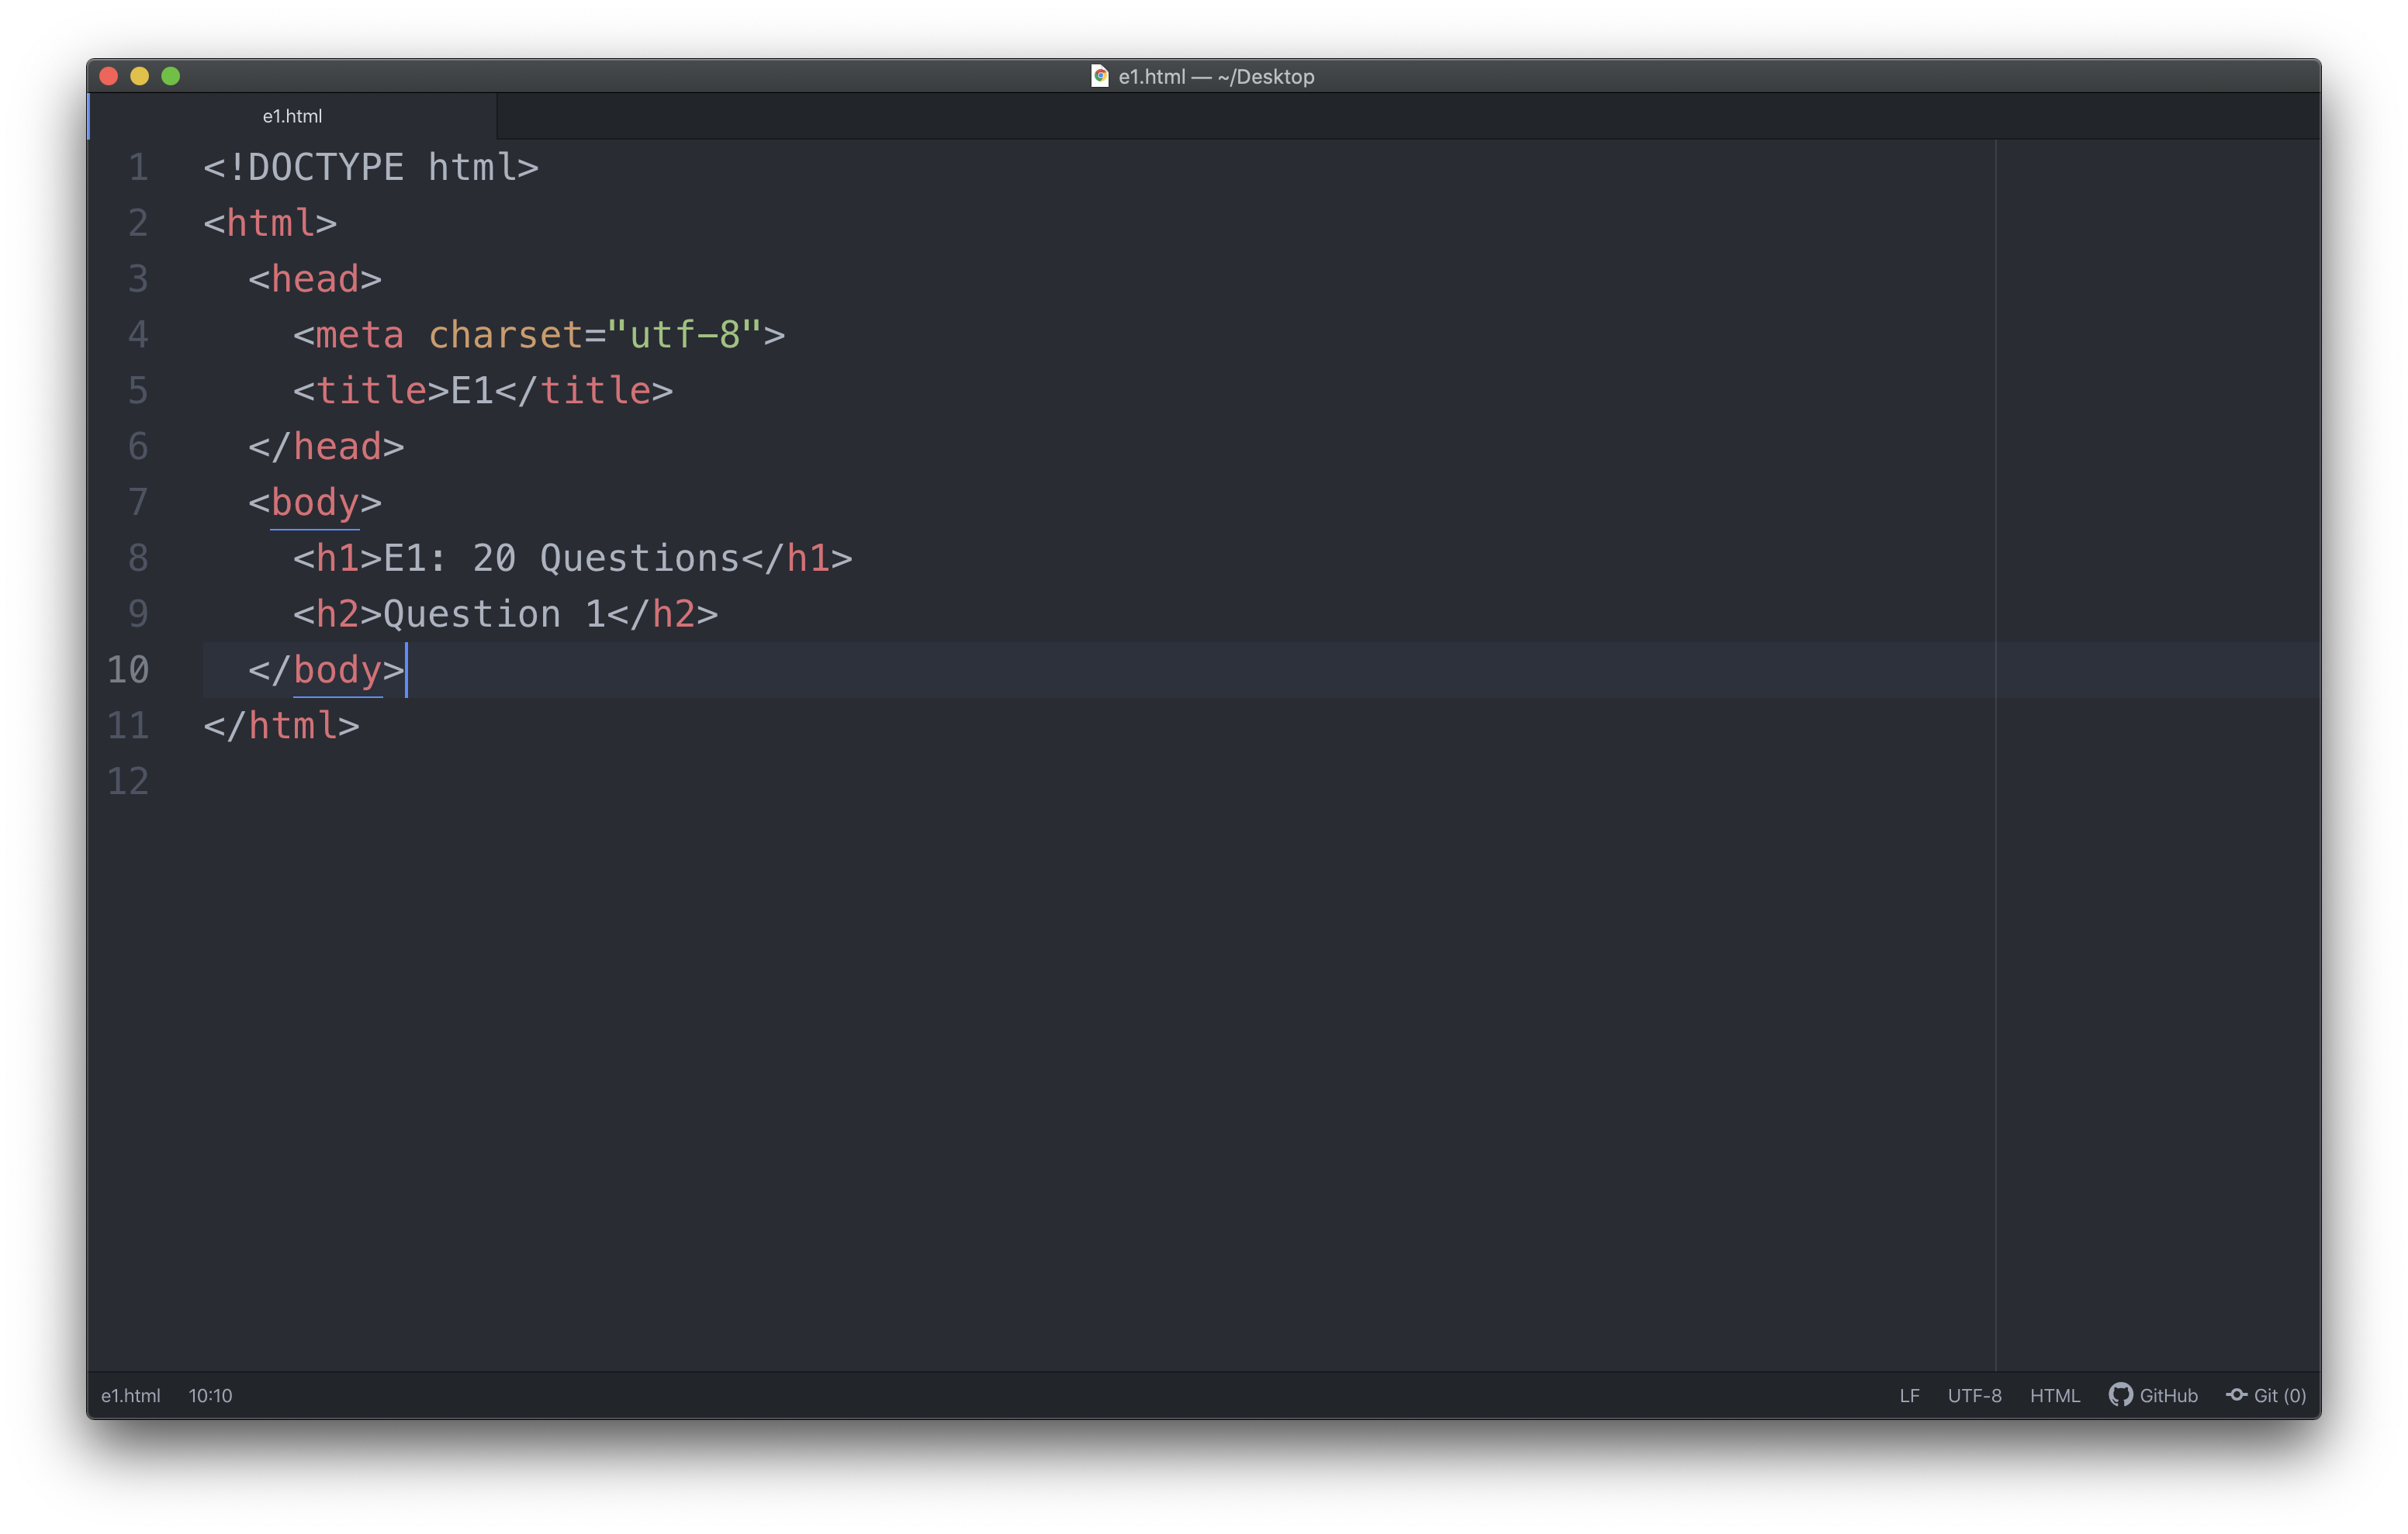
Task: Click line number 12 in gutter
Action: point(128,781)
